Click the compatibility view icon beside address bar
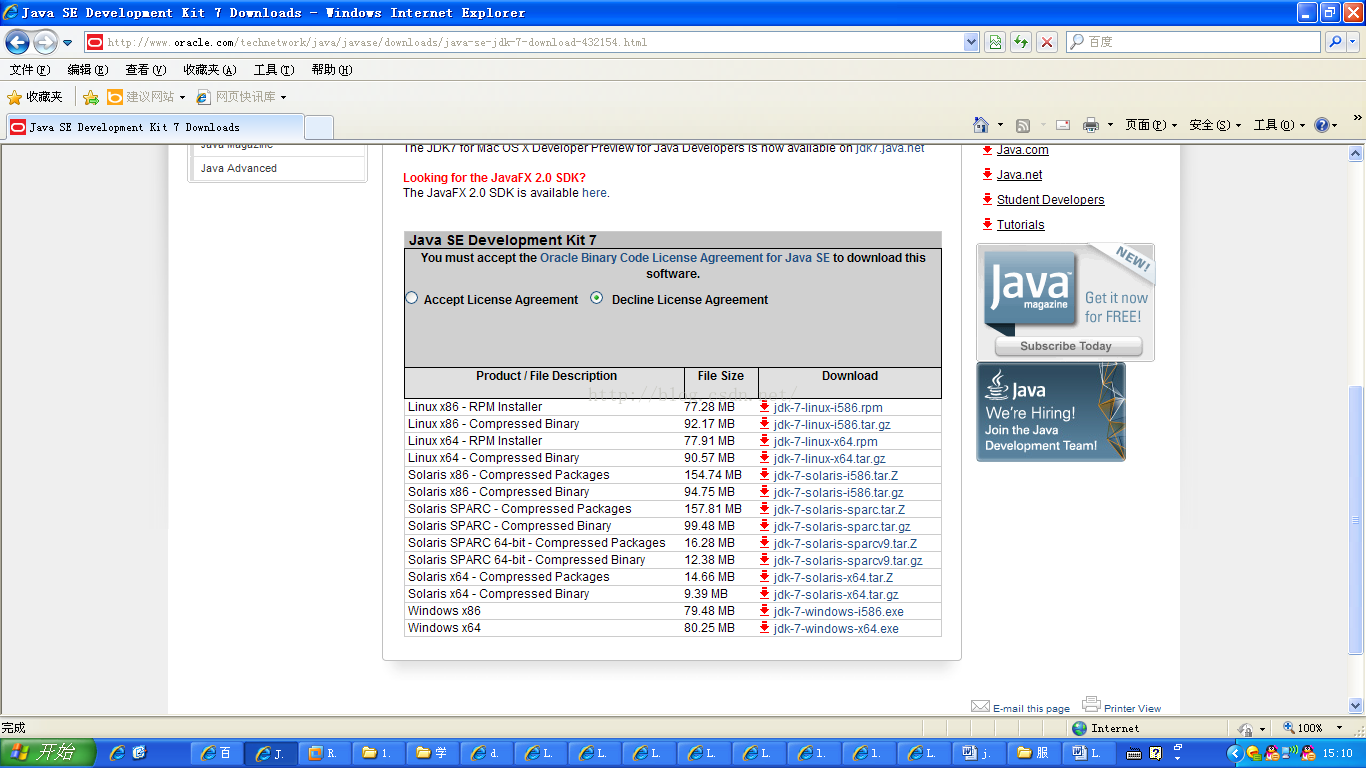The image size is (1366, 768). [995, 42]
